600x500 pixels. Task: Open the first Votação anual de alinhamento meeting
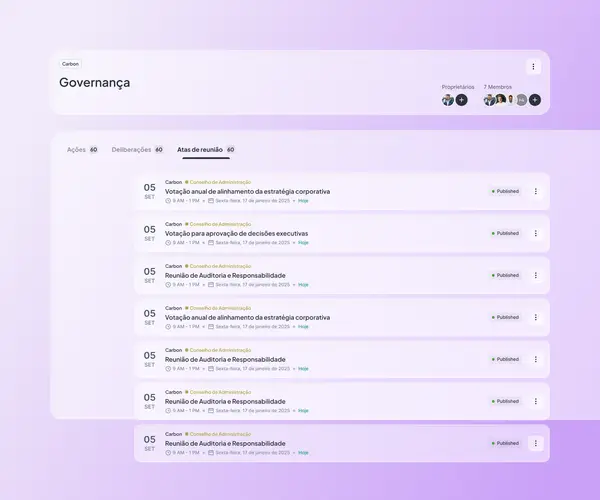(247, 191)
